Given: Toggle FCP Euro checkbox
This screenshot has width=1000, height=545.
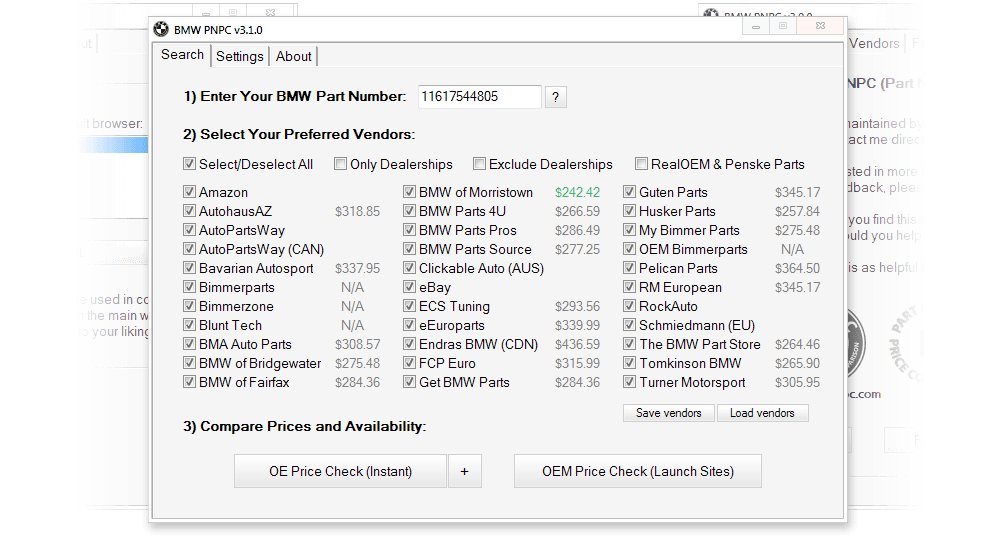Looking at the screenshot, I should point(409,363).
